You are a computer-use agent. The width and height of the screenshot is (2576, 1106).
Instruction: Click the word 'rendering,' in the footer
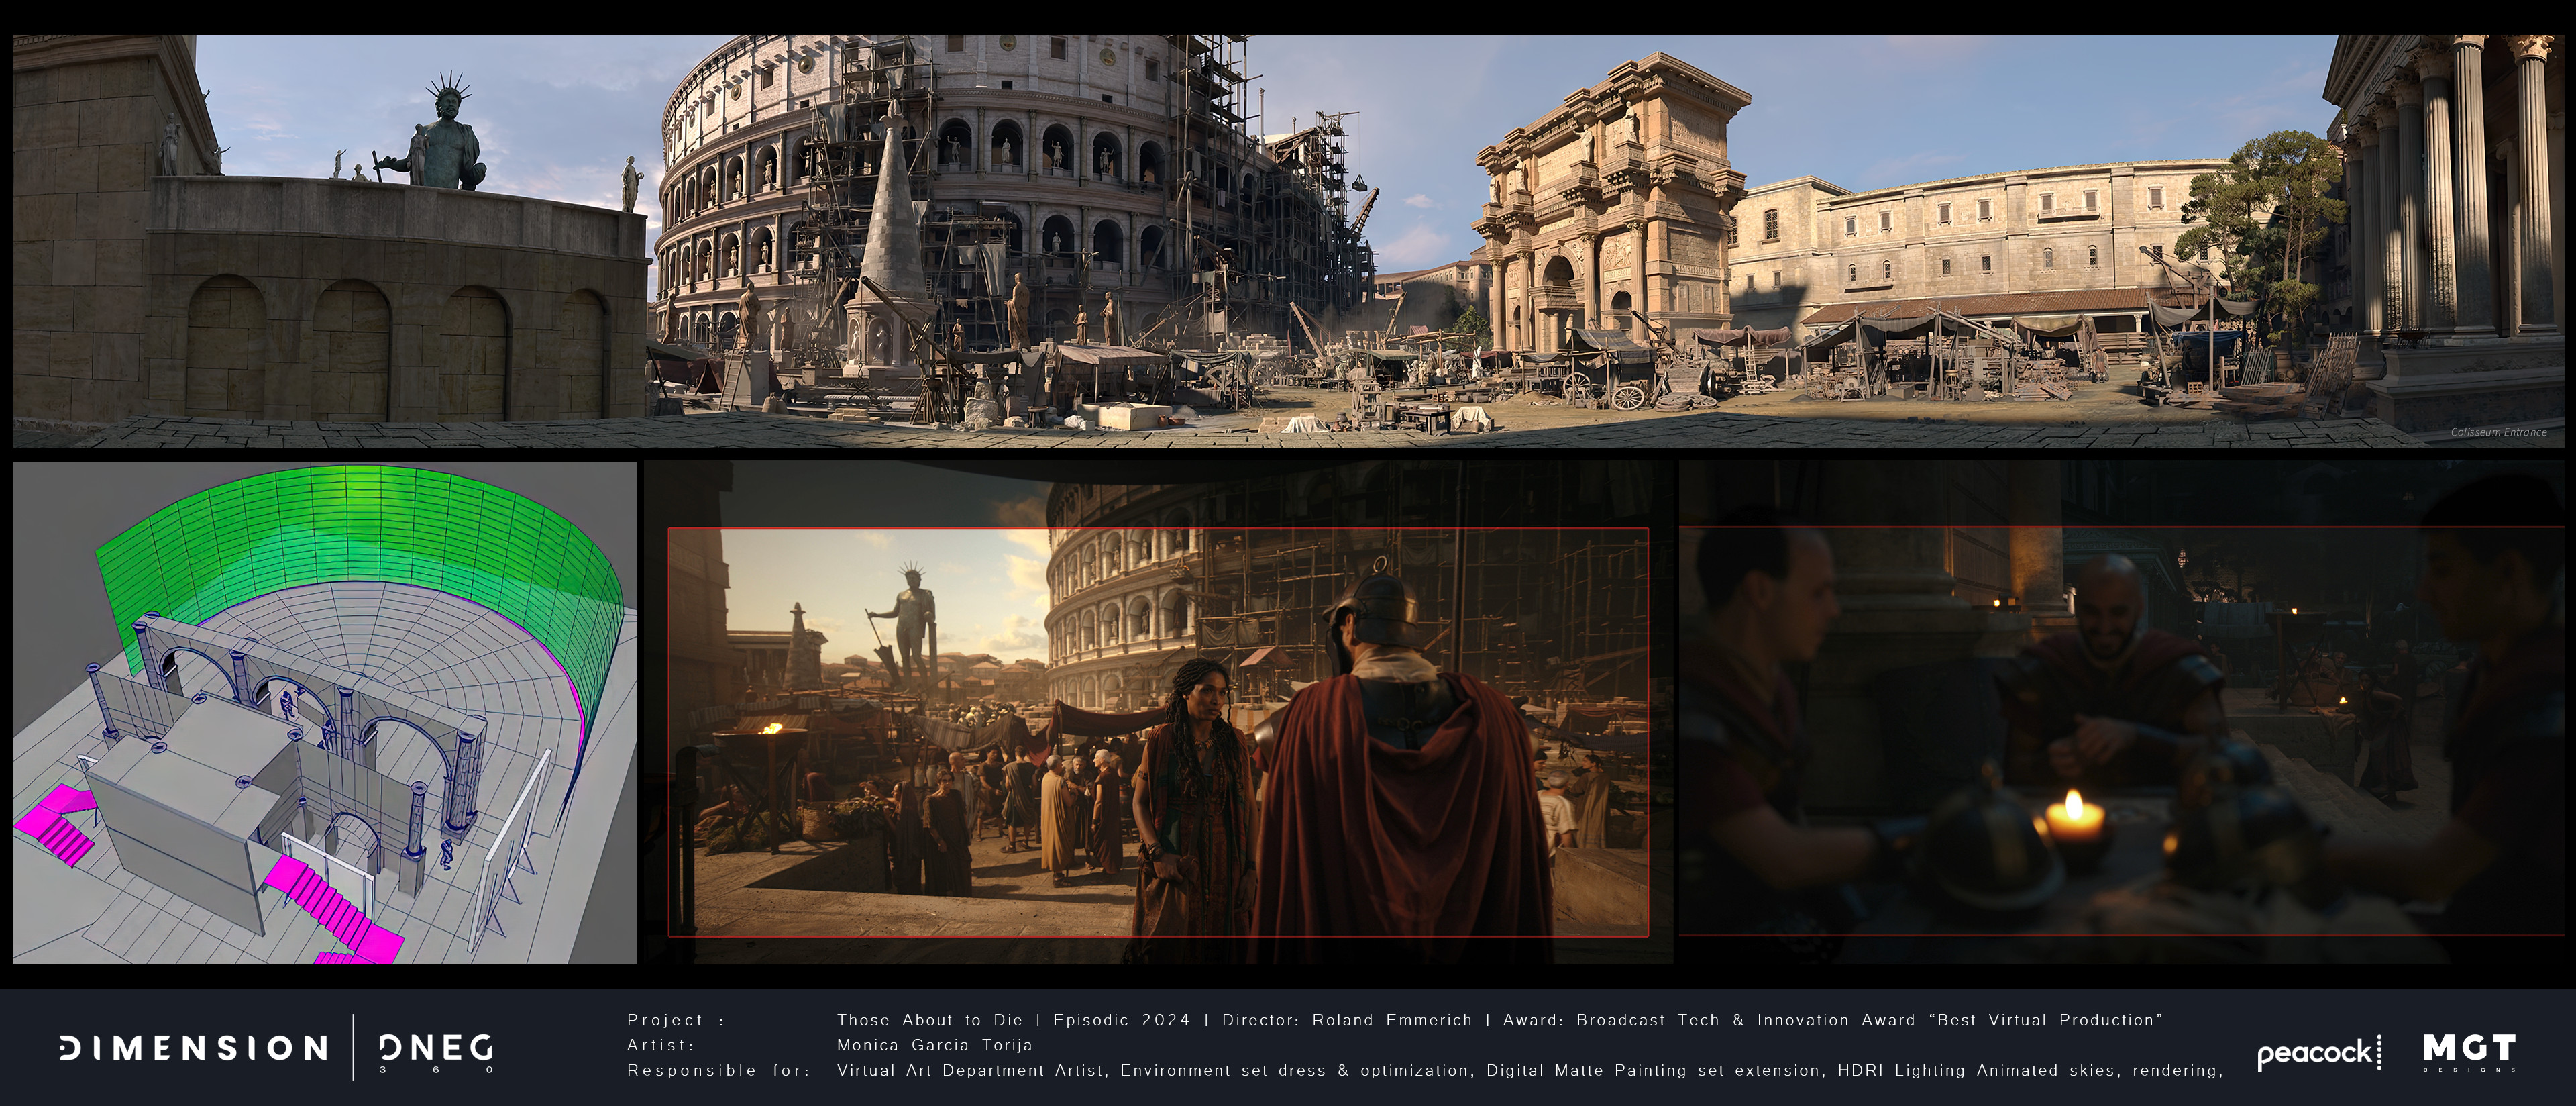click(x=2178, y=1071)
